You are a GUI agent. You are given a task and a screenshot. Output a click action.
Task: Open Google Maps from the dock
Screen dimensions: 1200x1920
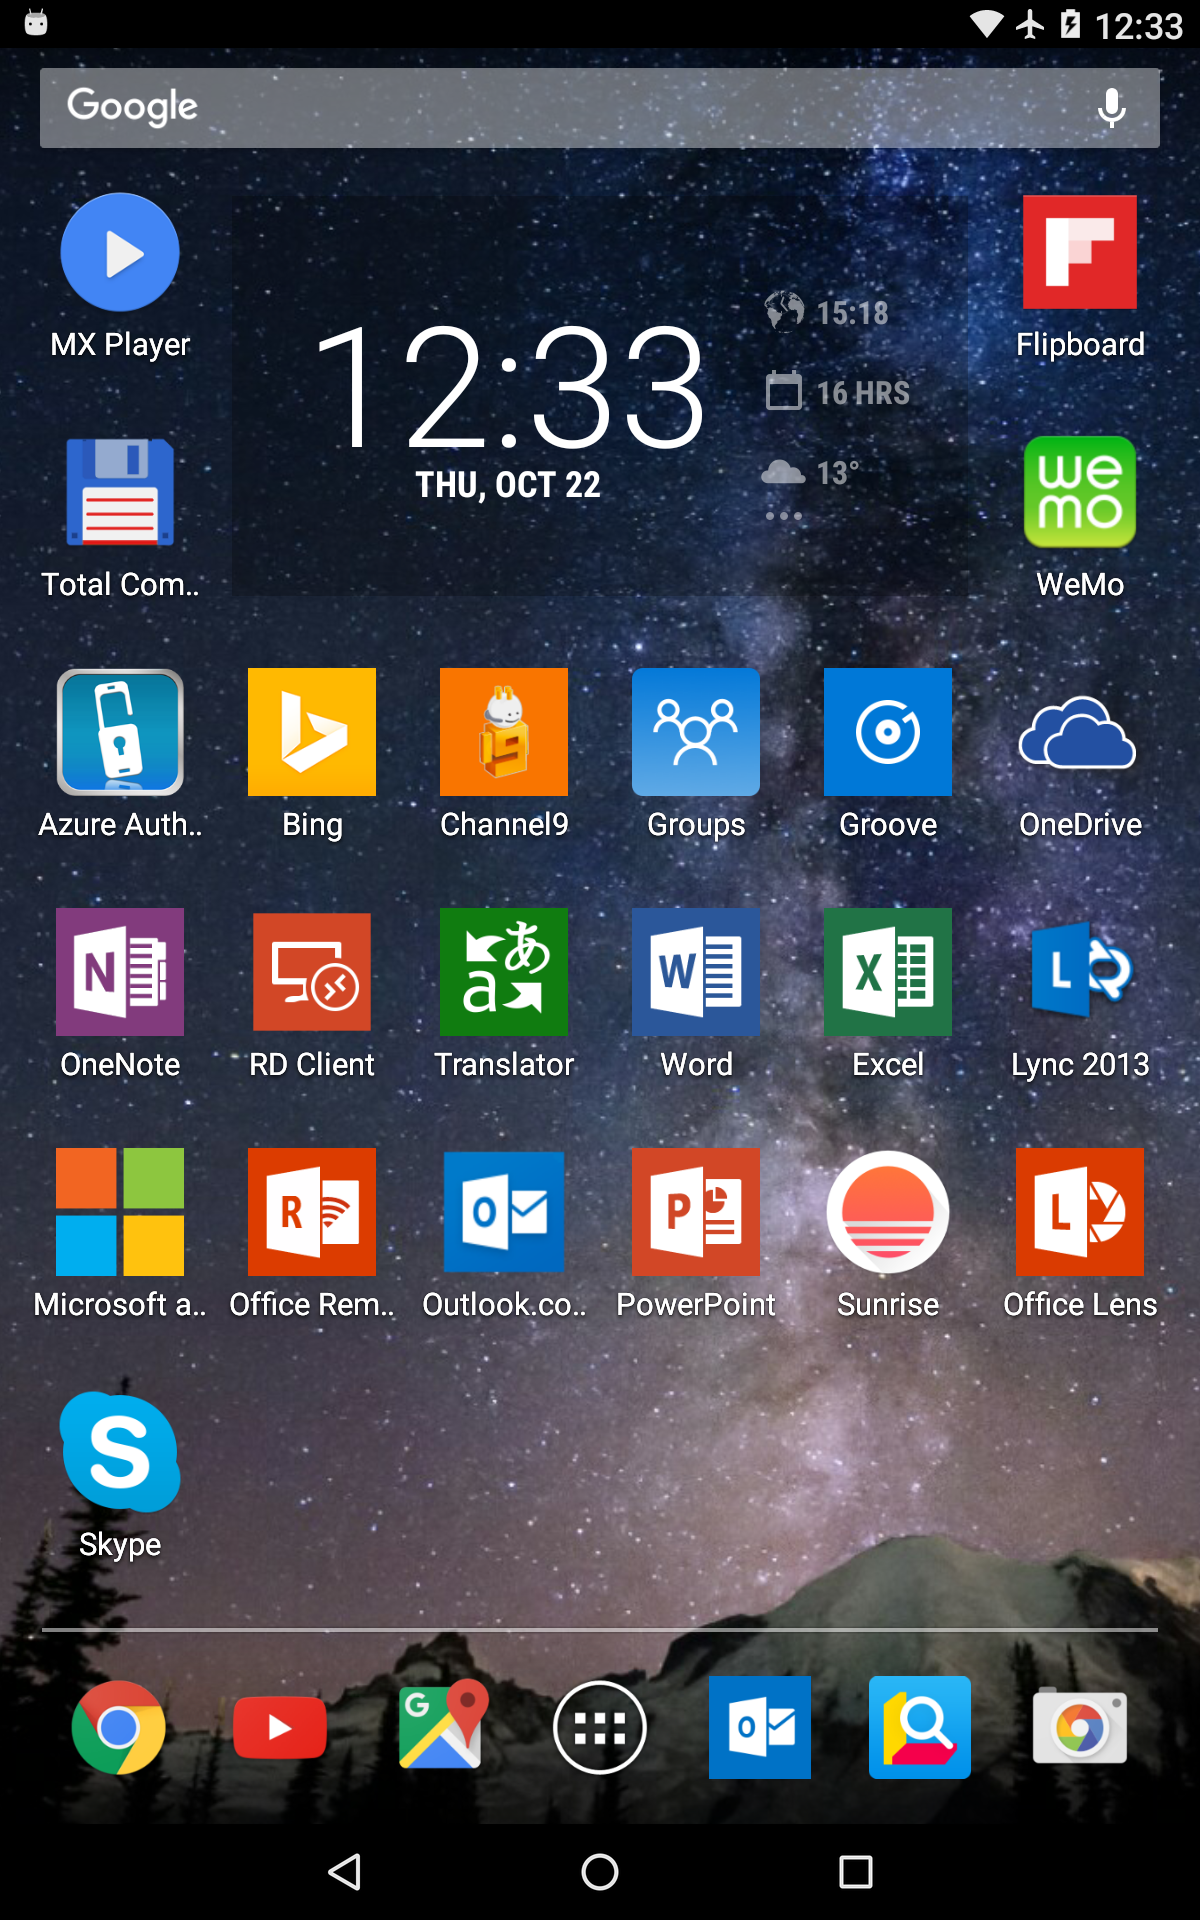tap(443, 1725)
